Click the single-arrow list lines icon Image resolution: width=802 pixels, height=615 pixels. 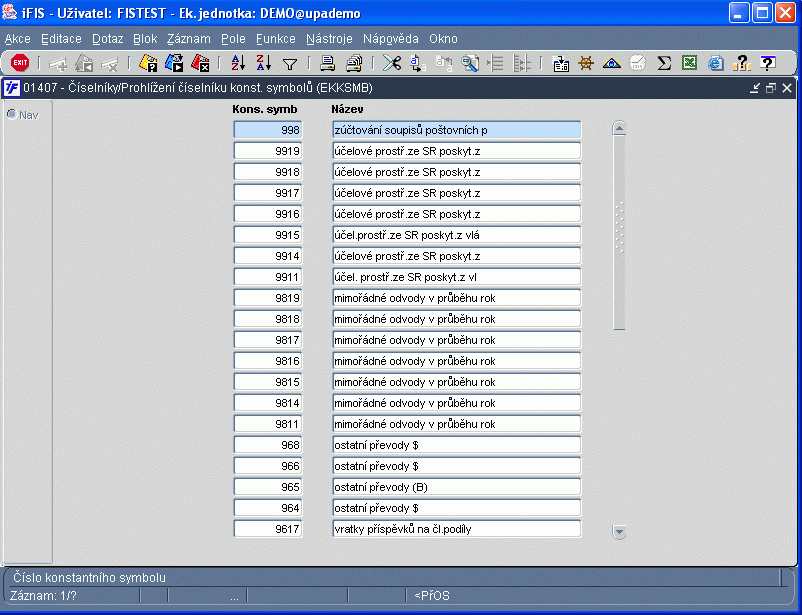tap(496, 63)
